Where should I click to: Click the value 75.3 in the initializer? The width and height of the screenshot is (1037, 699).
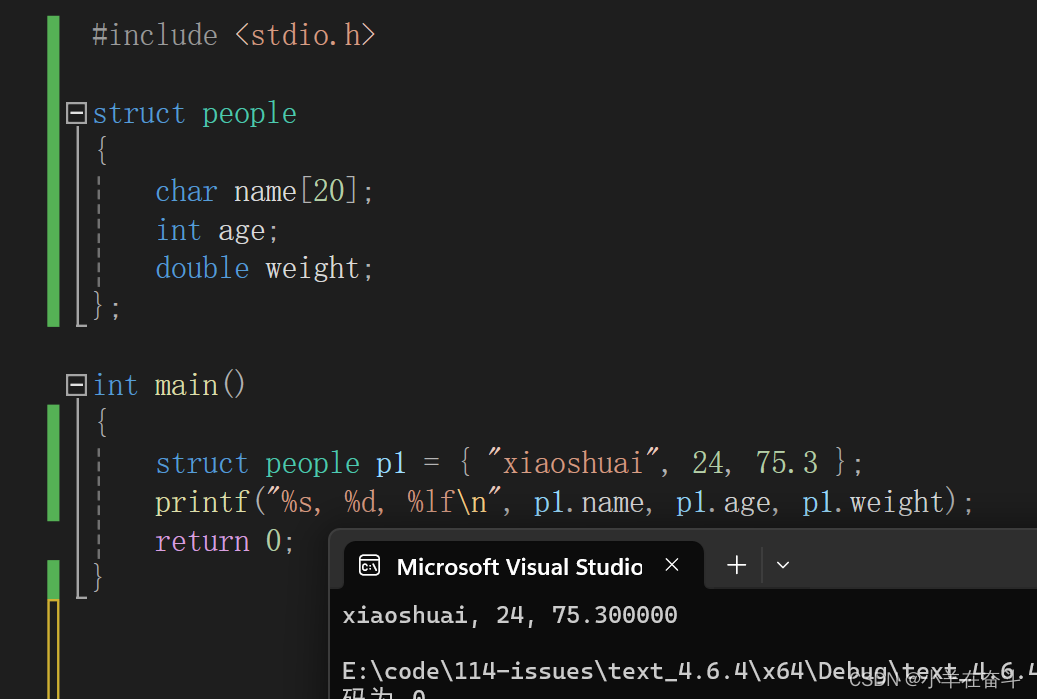pyautogui.click(x=787, y=463)
